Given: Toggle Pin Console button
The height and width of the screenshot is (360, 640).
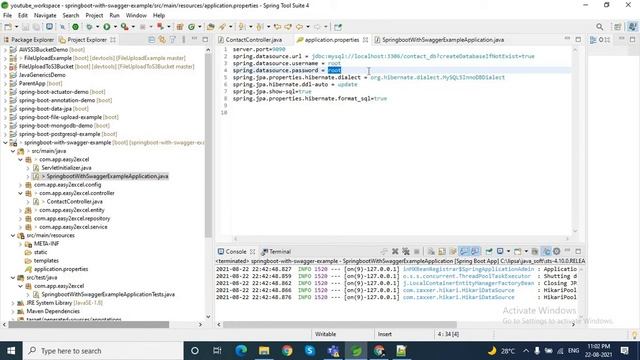Looking at the screenshot, I should tap(489, 251).
